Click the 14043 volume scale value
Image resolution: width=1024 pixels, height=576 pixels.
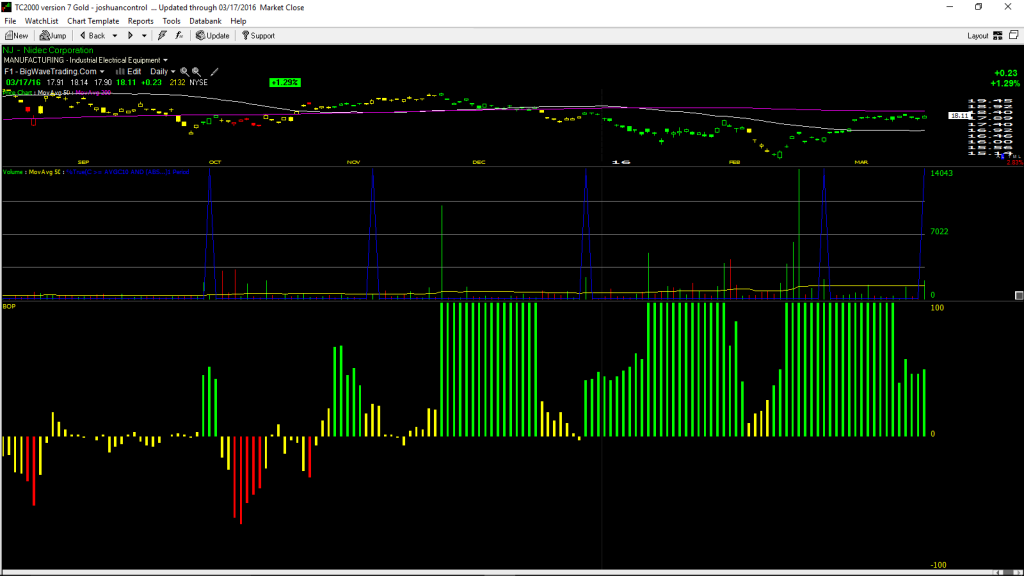tap(941, 173)
